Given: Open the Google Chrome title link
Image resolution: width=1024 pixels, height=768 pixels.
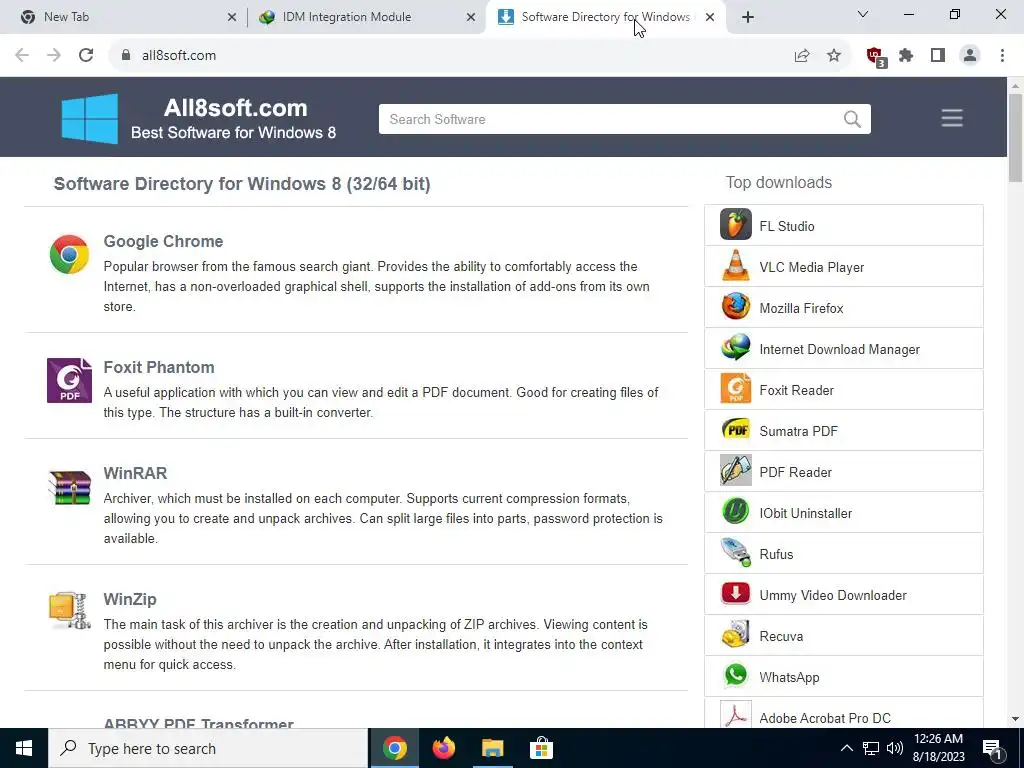Looking at the screenshot, I should tap(163, 241).
